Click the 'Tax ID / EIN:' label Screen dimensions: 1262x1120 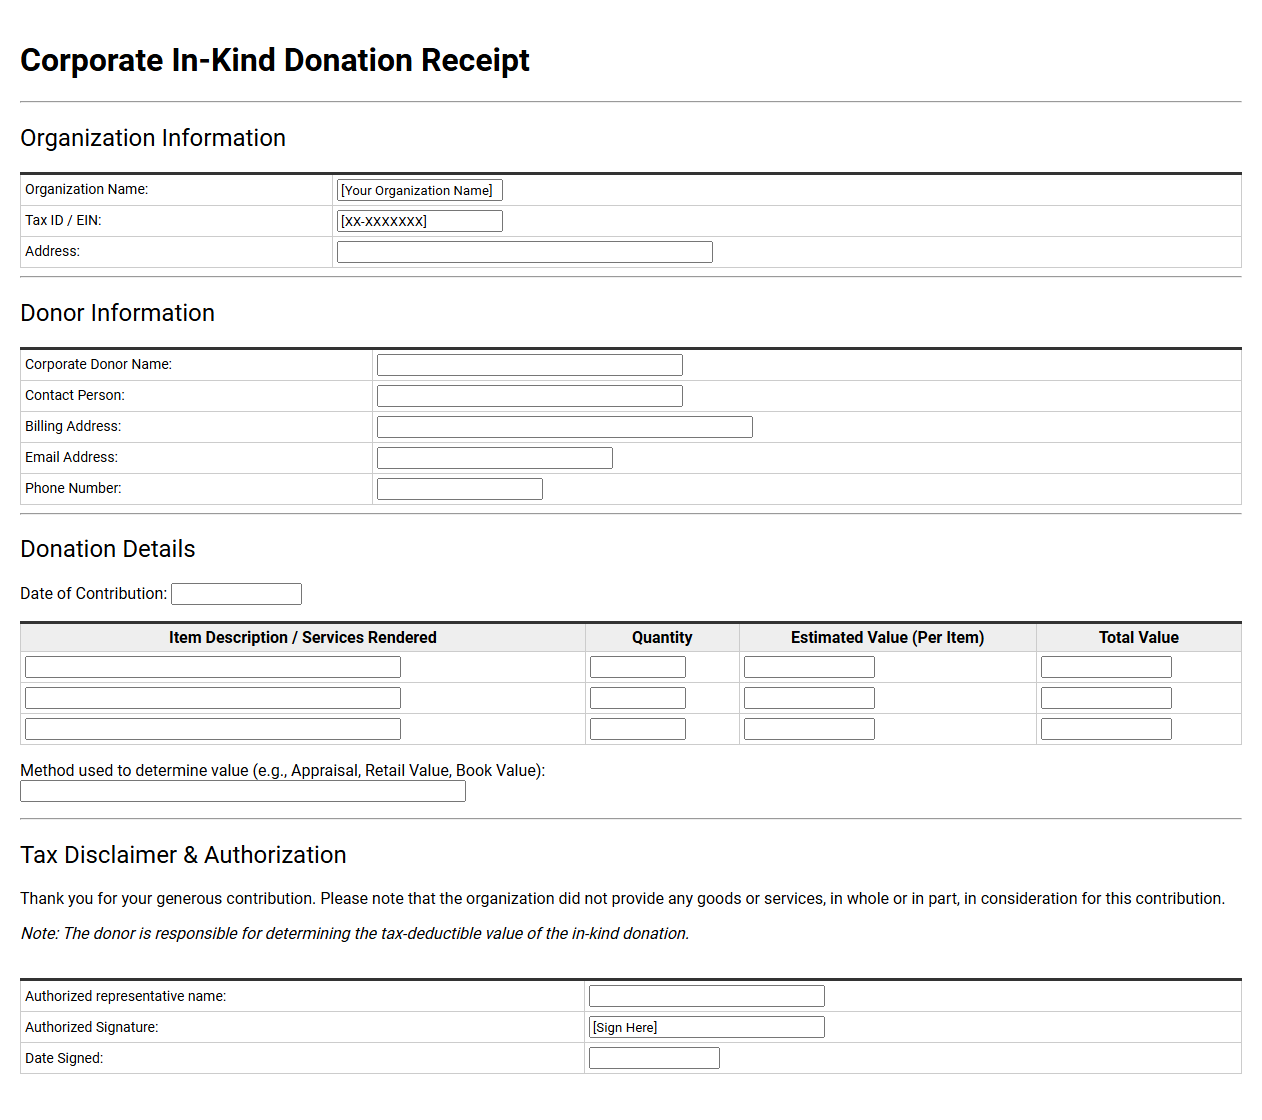63,220
